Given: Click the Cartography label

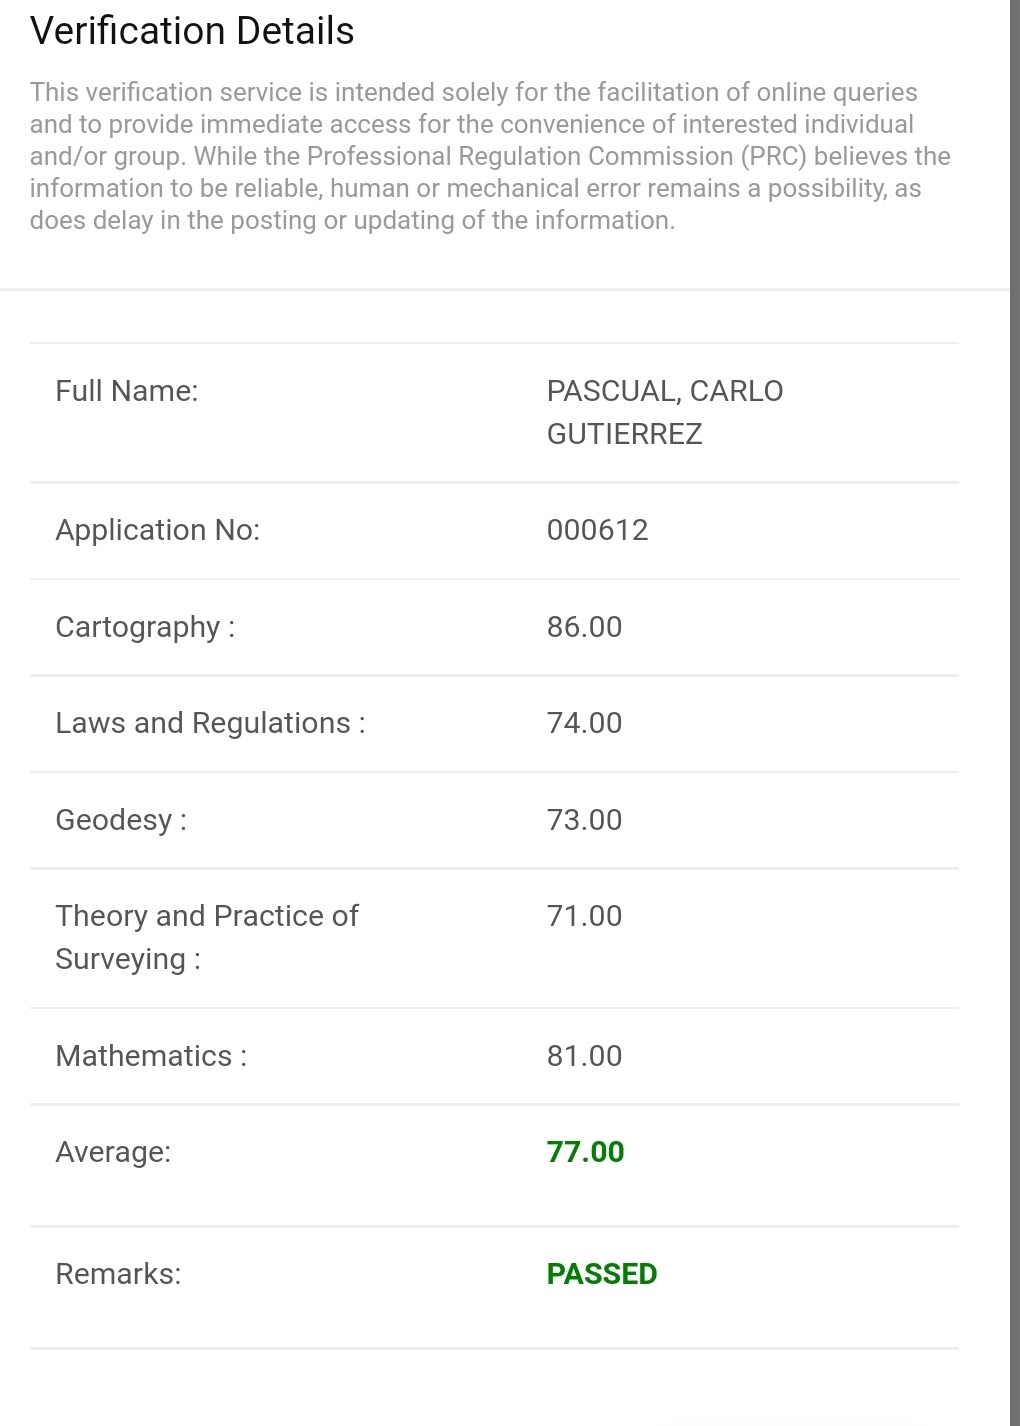Looking at the screenshot, I should click(x=146, y=627).
